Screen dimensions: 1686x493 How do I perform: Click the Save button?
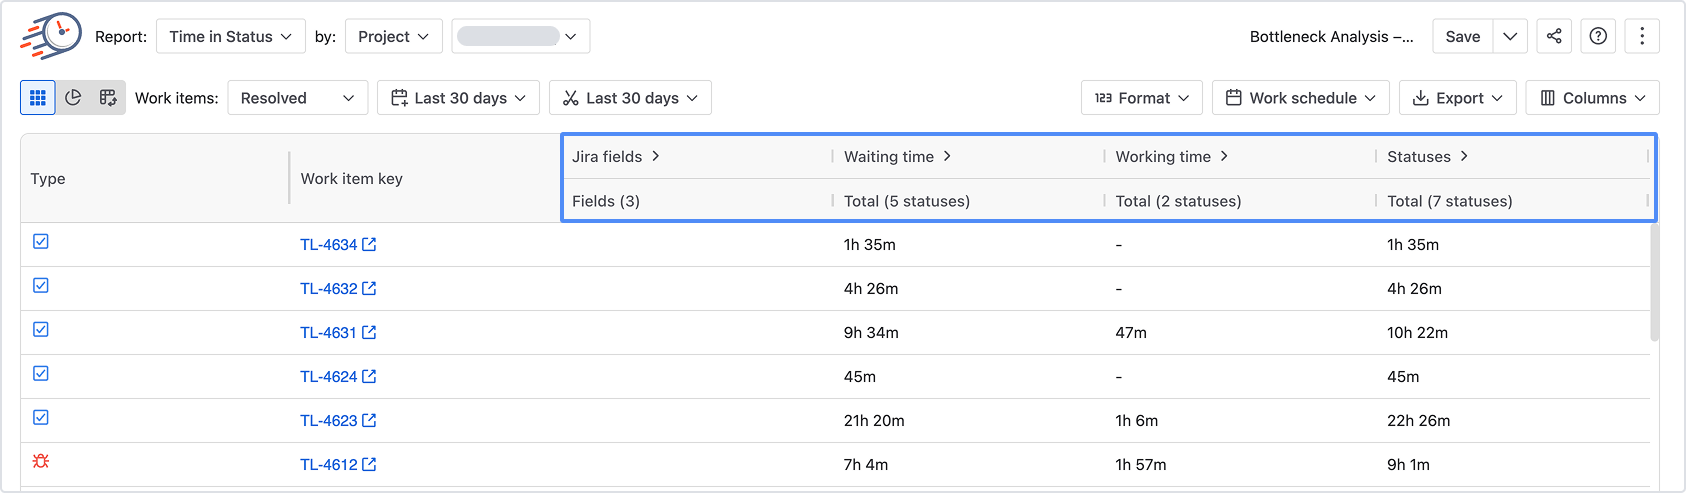(x=1463, y=36)
